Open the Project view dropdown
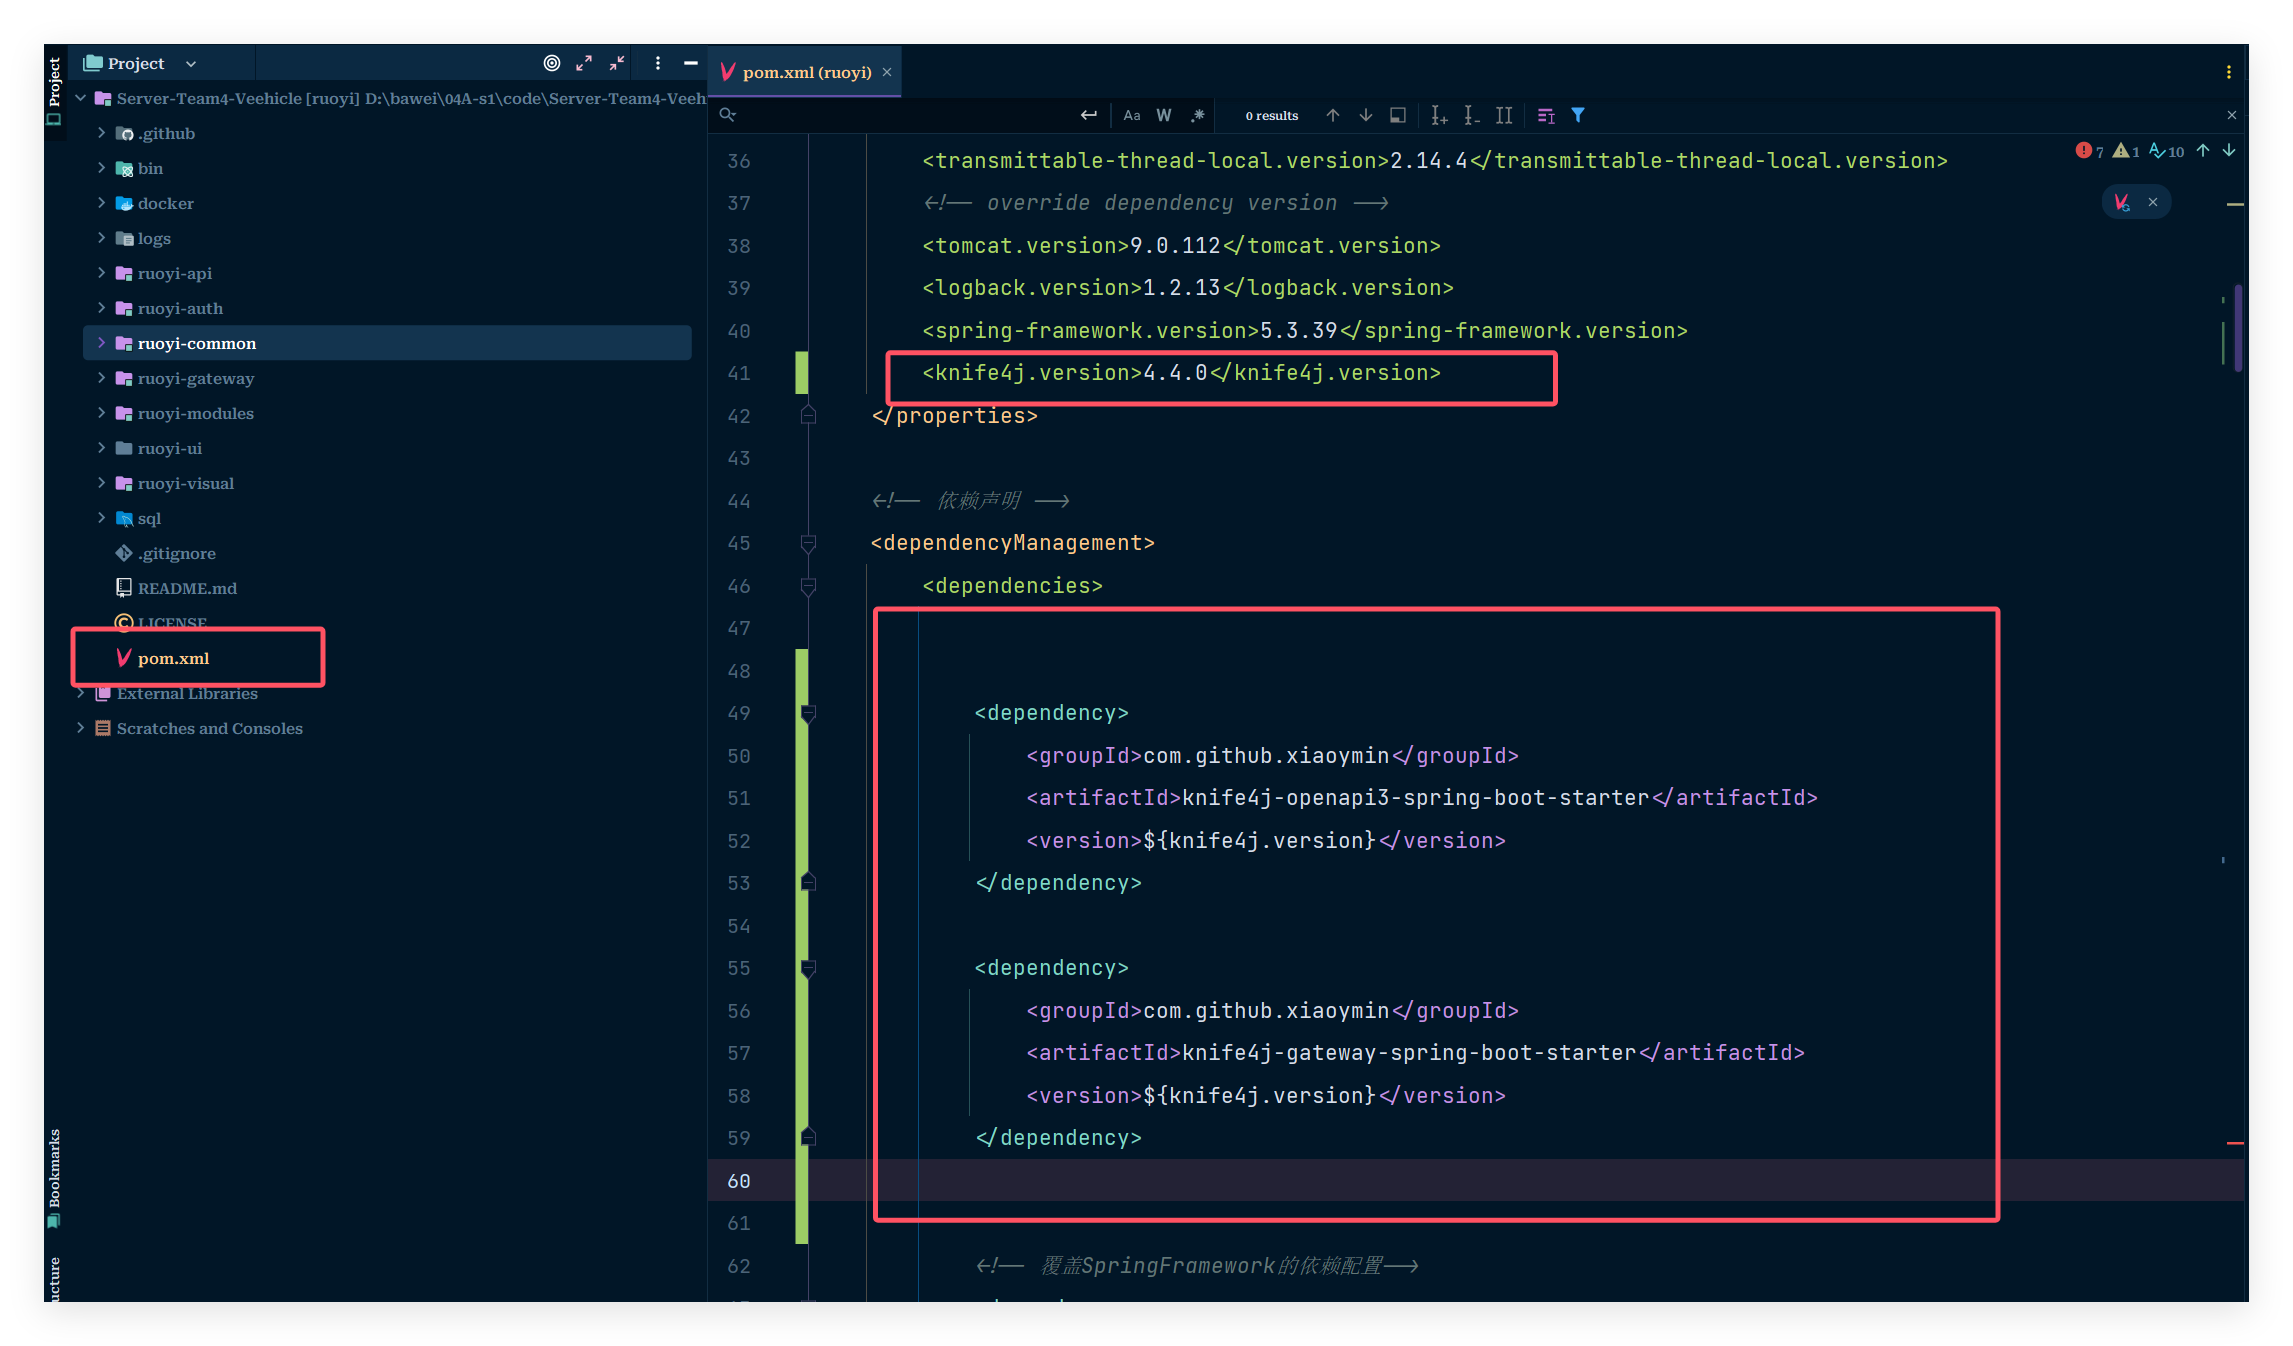The height and width of the screenshot is (1346, 2293). click(191, 64)
